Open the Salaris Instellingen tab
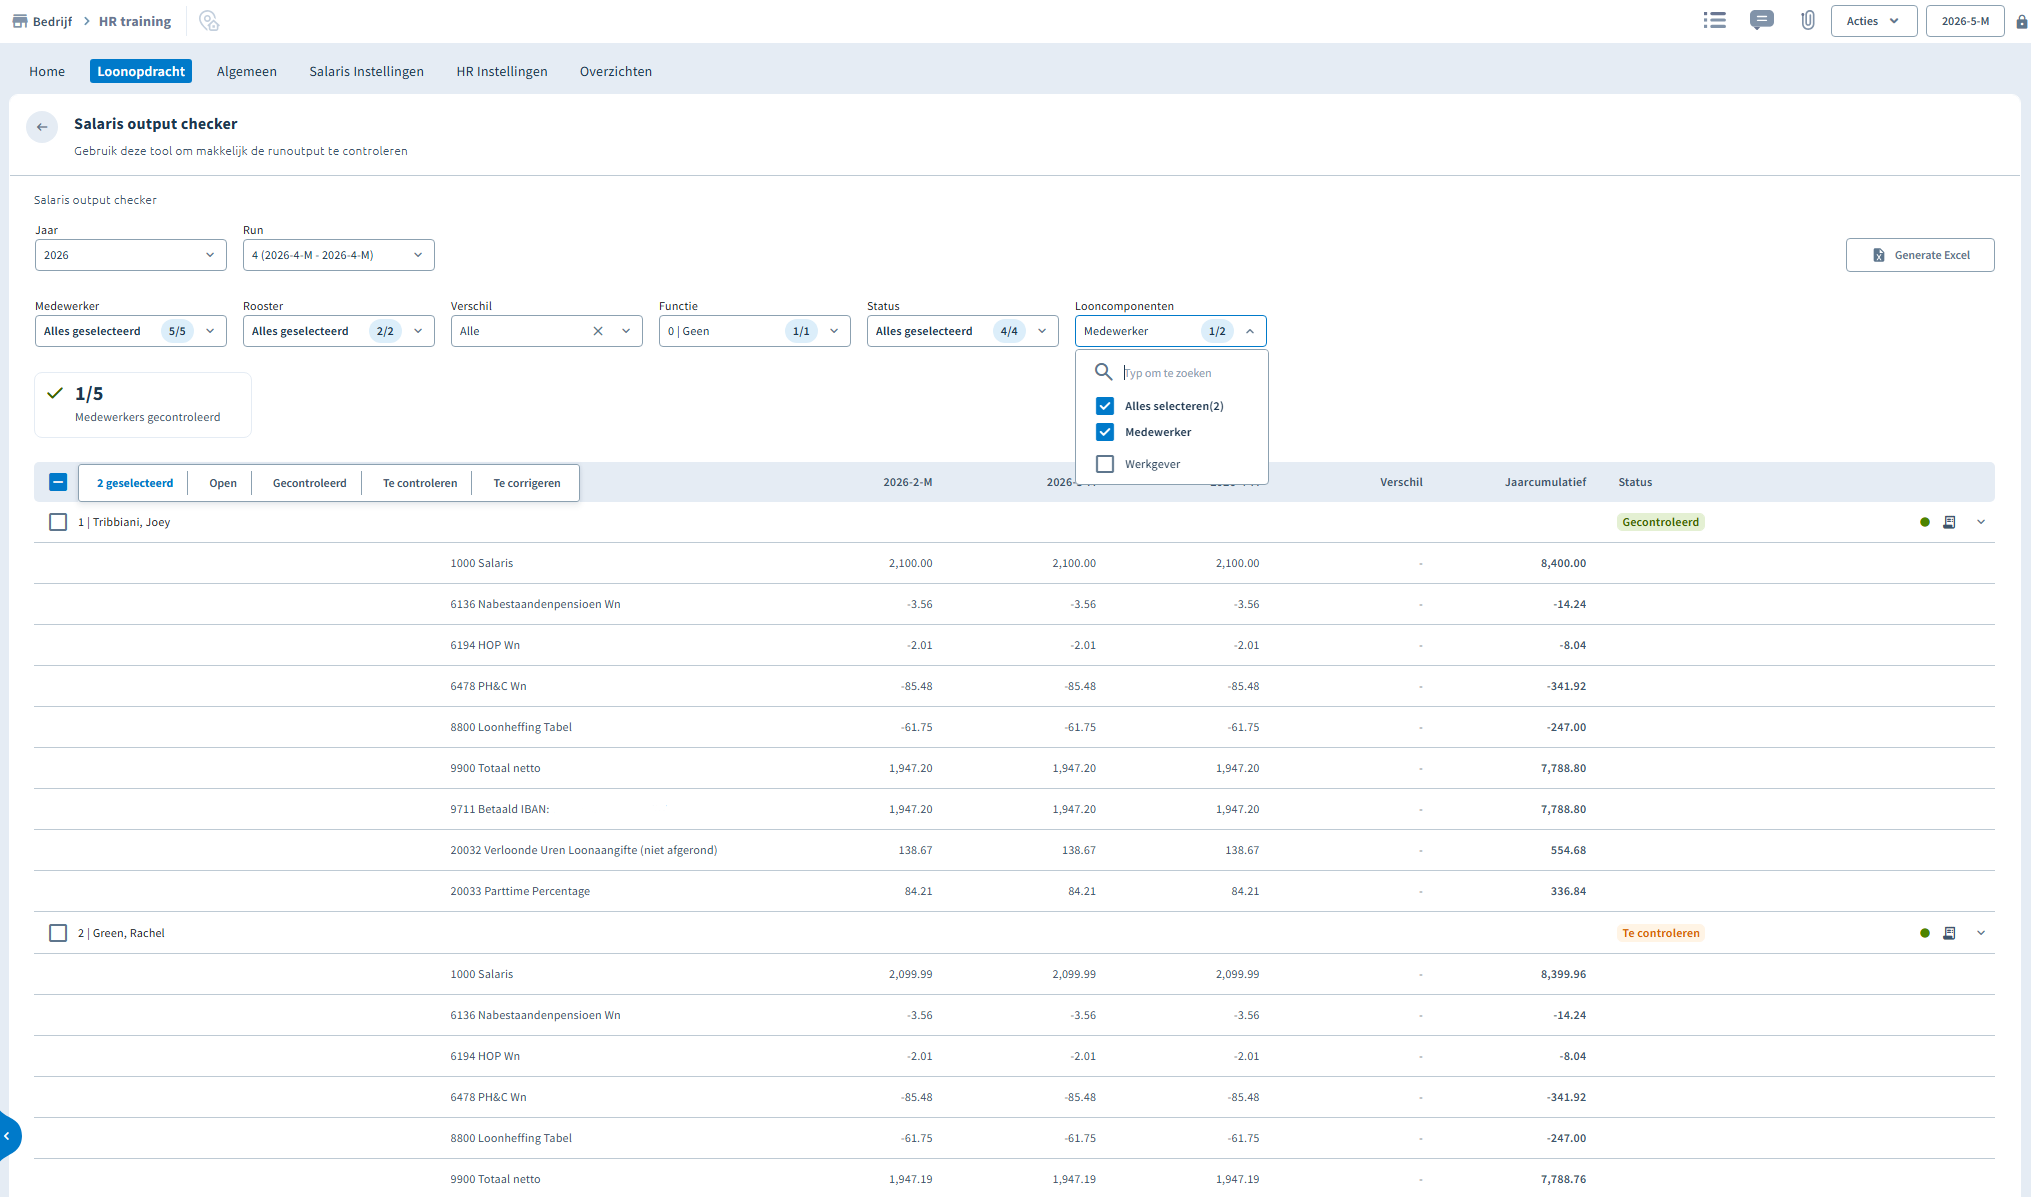 click(367, 71)
